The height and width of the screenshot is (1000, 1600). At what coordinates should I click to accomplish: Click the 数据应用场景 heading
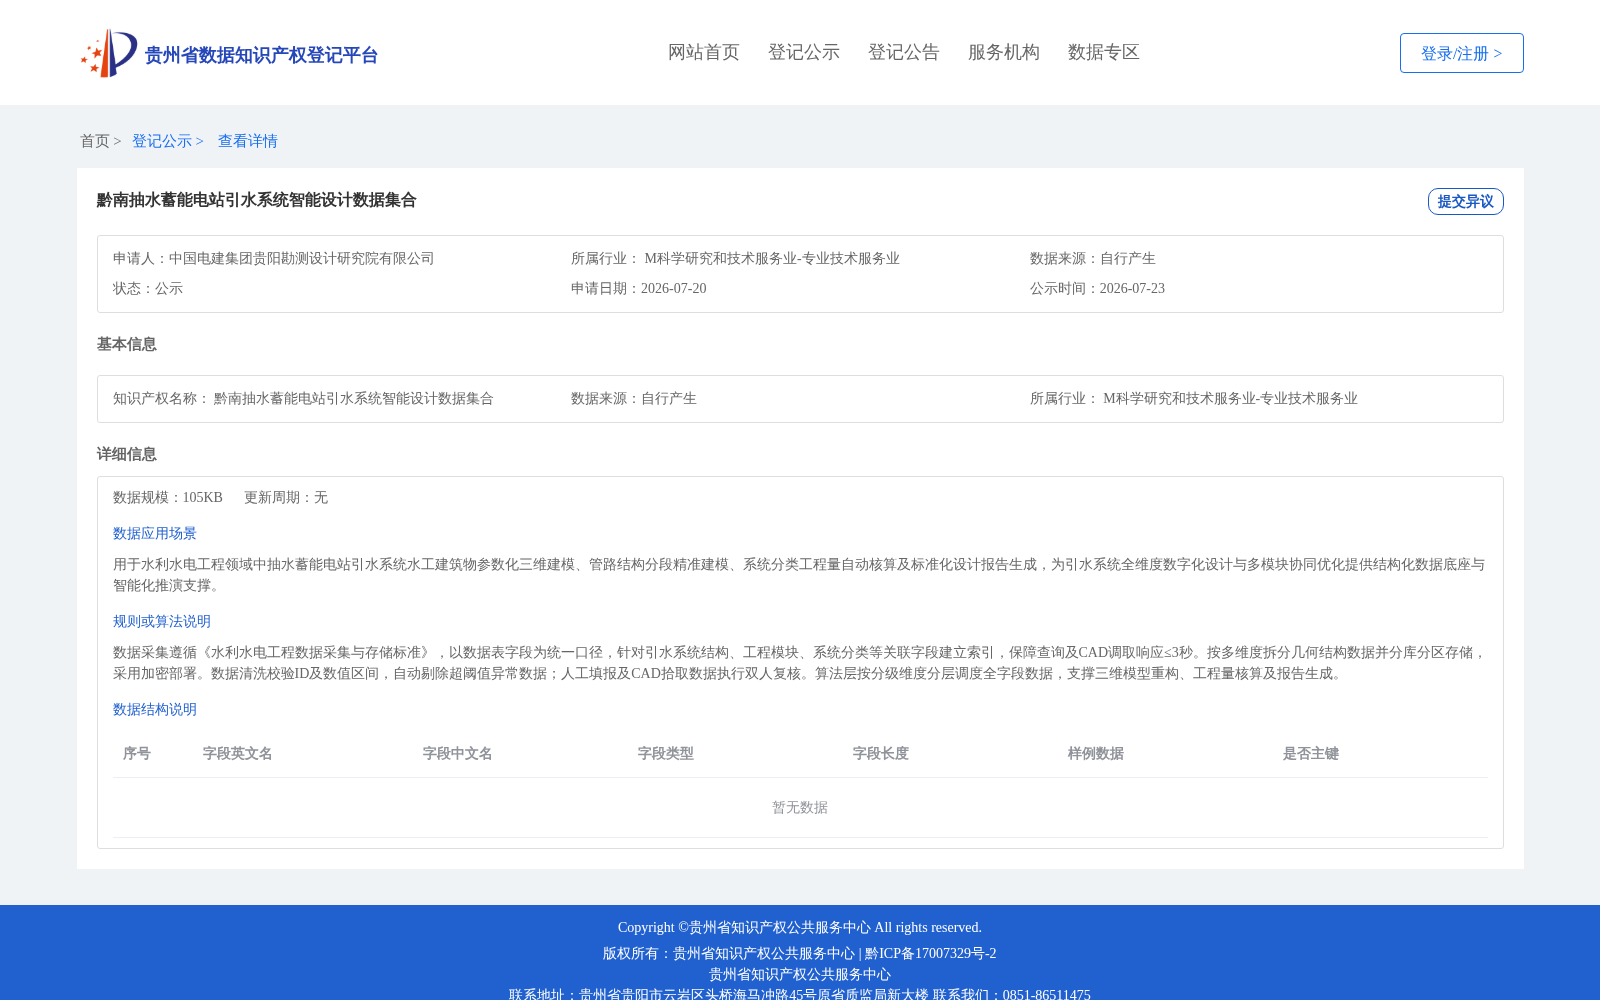(155, 533)
